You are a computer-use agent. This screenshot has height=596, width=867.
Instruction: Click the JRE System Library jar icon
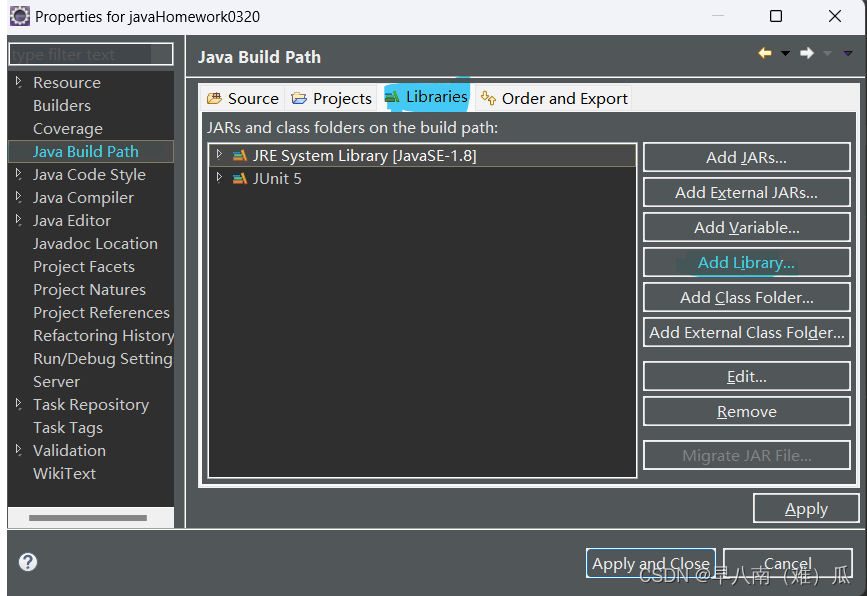(x=240, y=155)
